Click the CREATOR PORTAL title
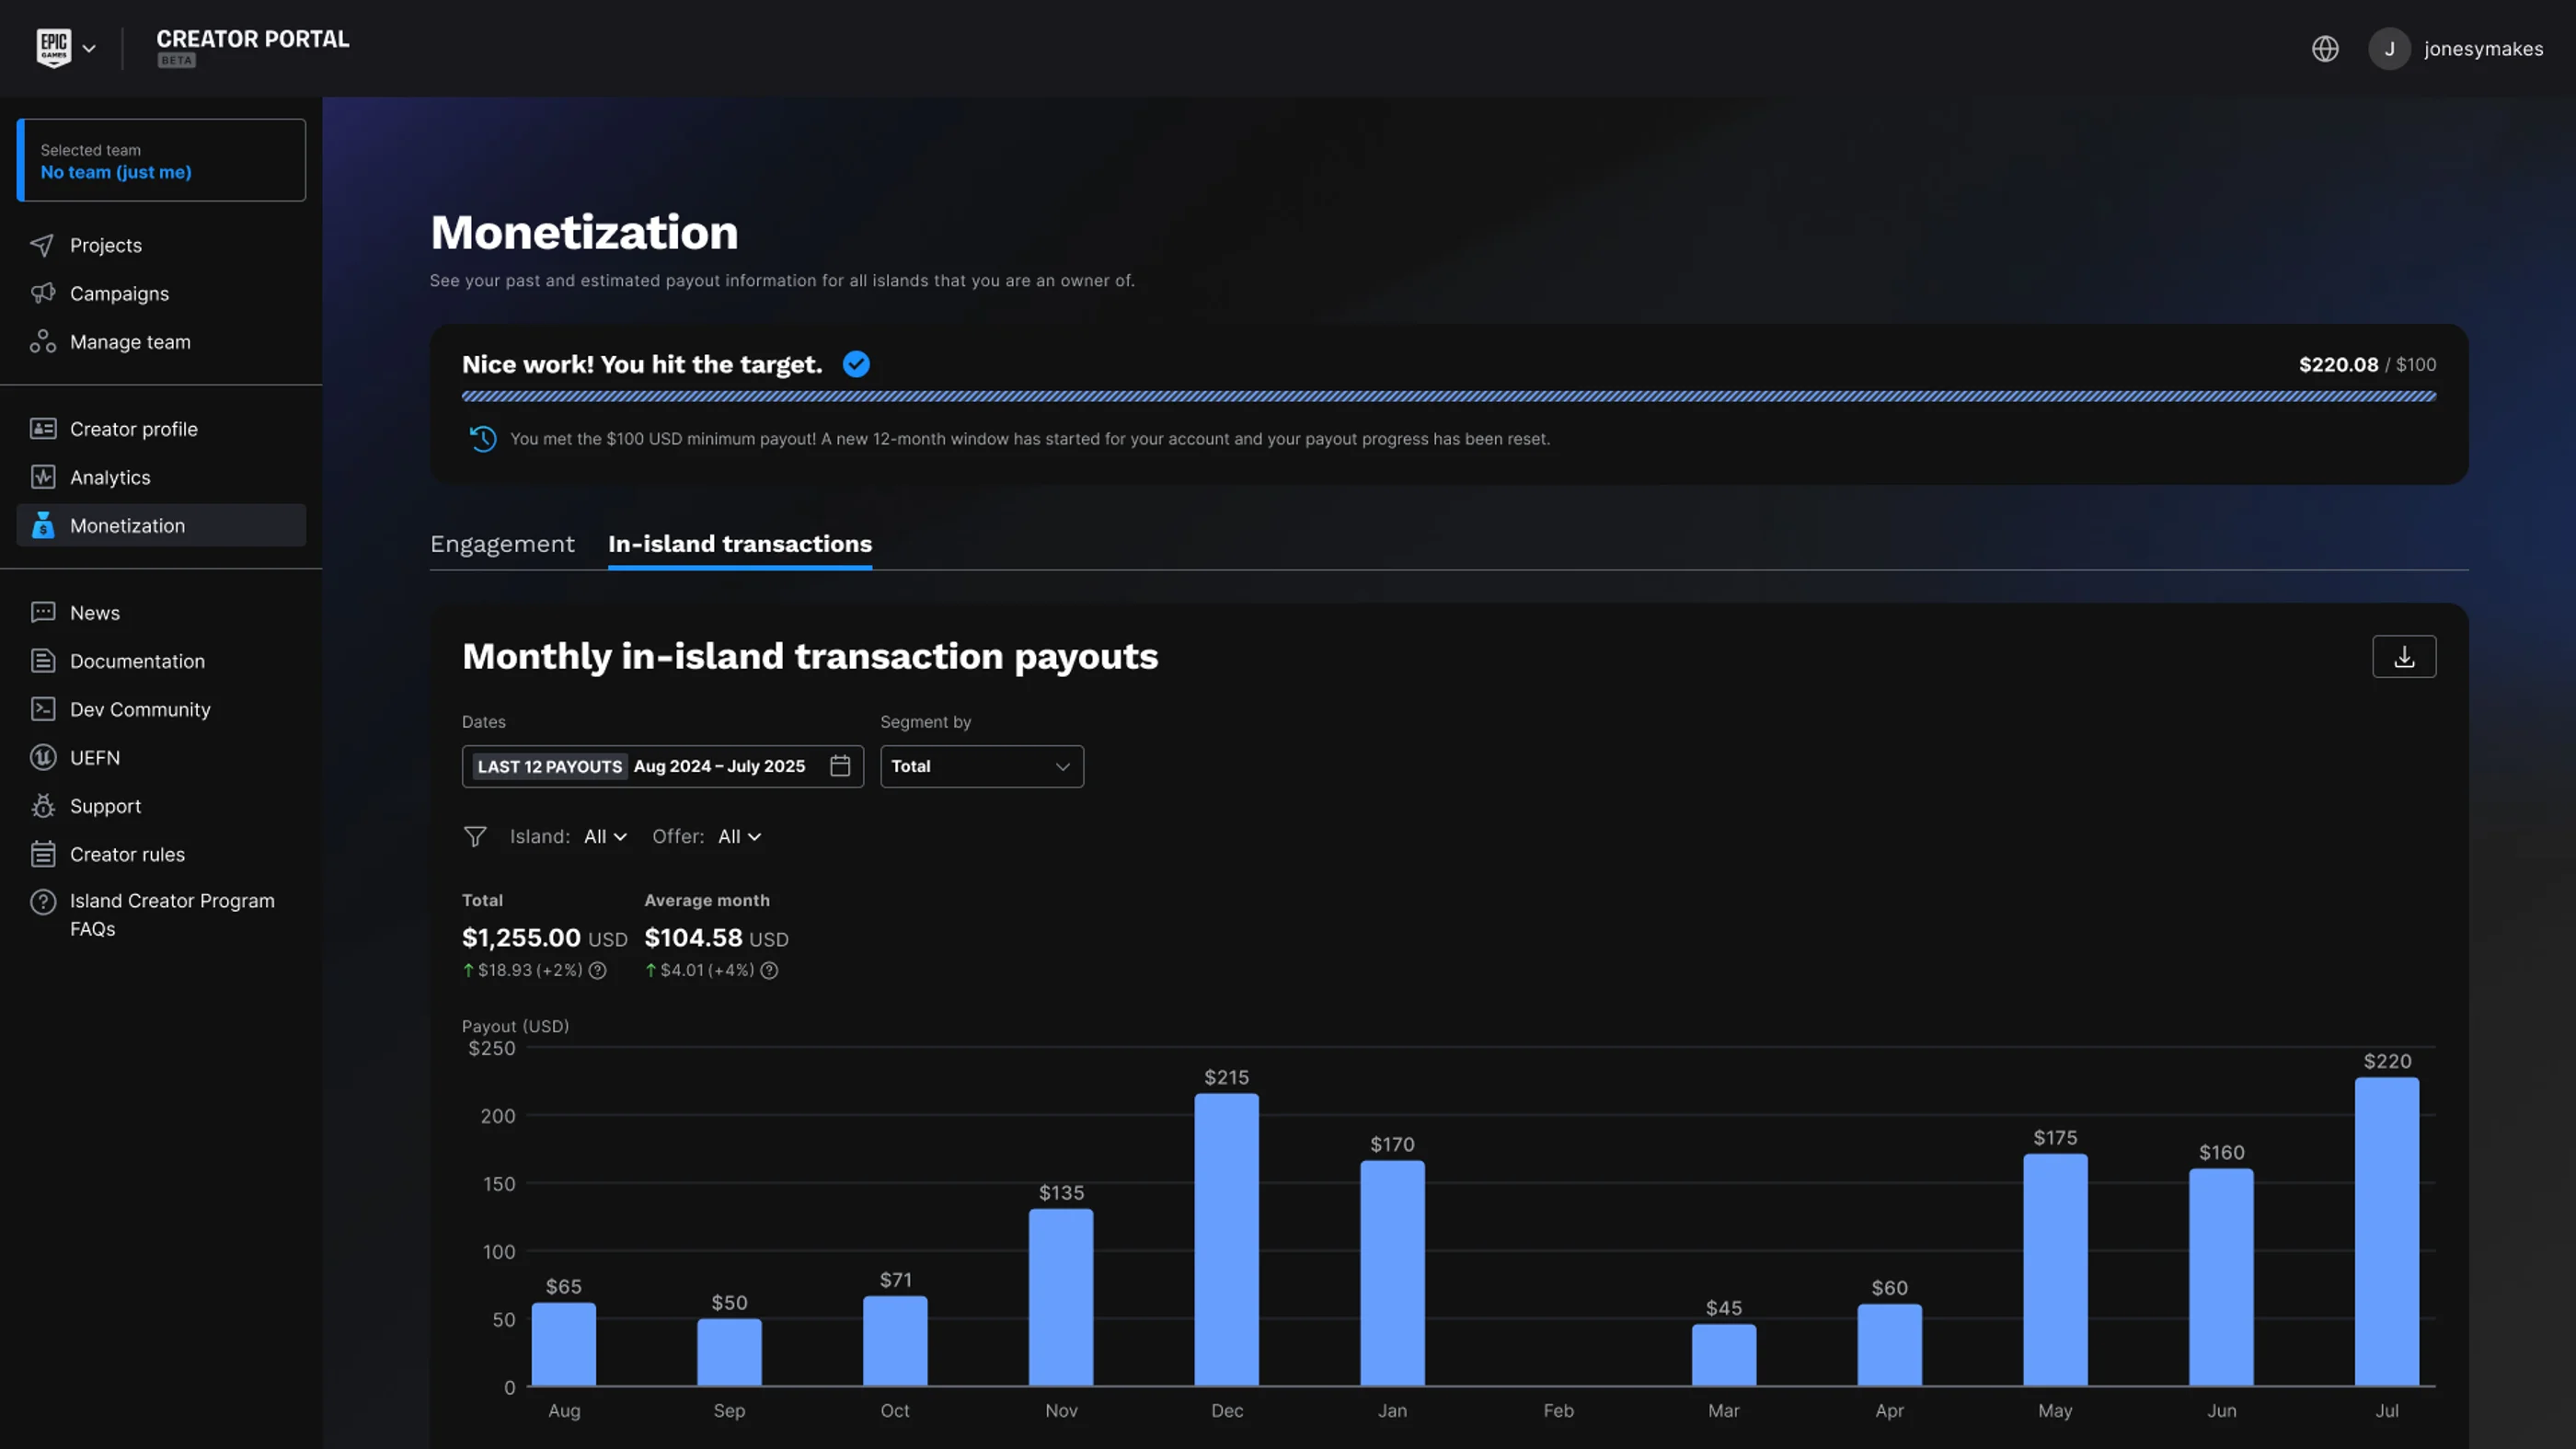2576x1449 pixels. pos(253,39)
